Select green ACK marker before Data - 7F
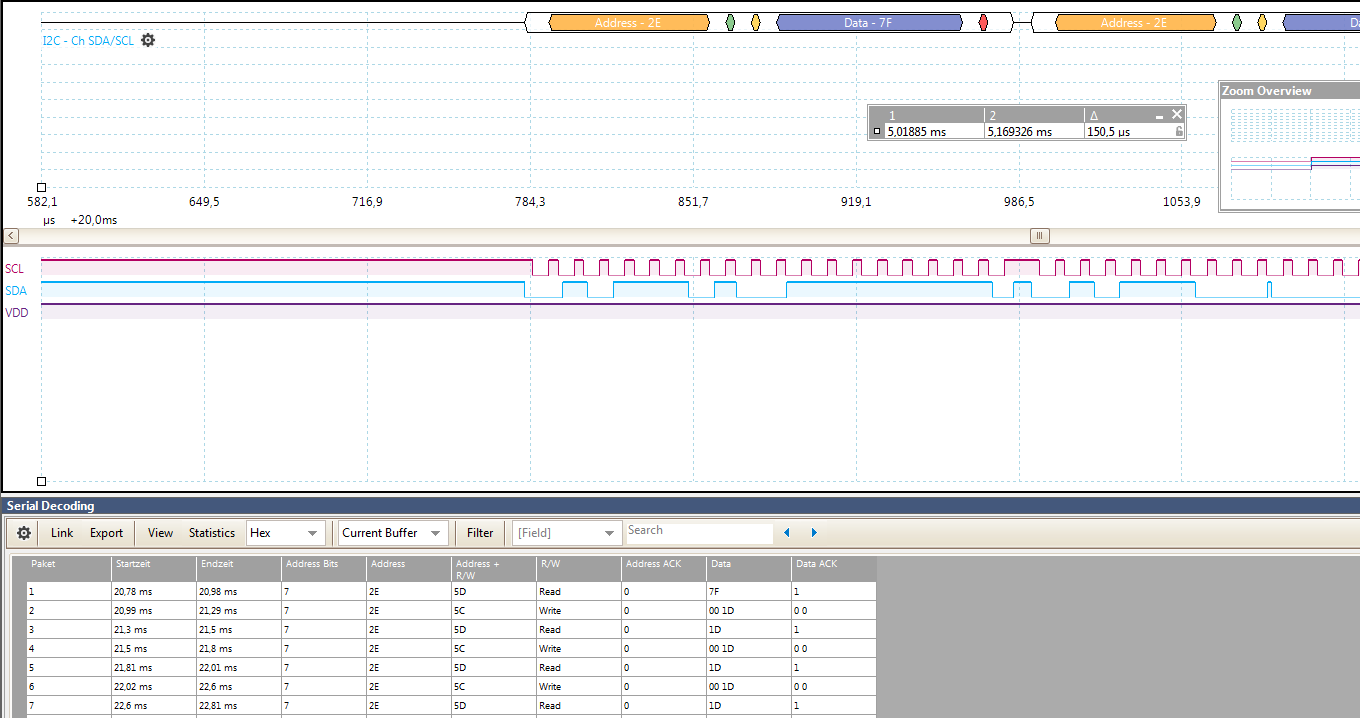The image size is (1360, 718). pyautogui.click(x=730, y=22)
